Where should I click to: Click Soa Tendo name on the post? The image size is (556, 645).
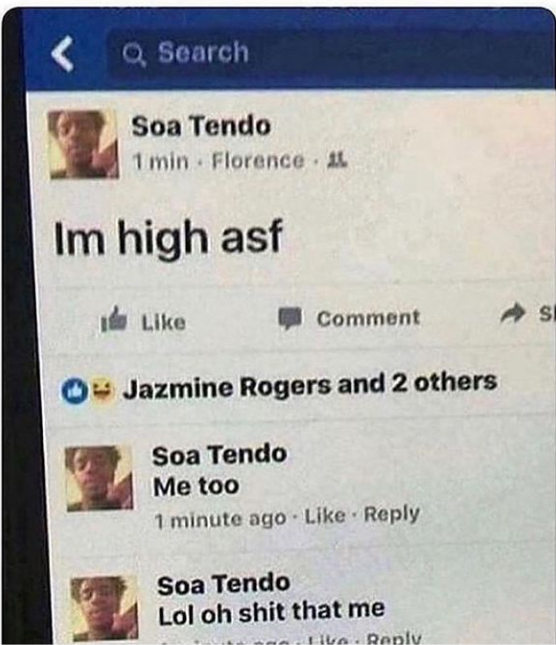[201, 126]
